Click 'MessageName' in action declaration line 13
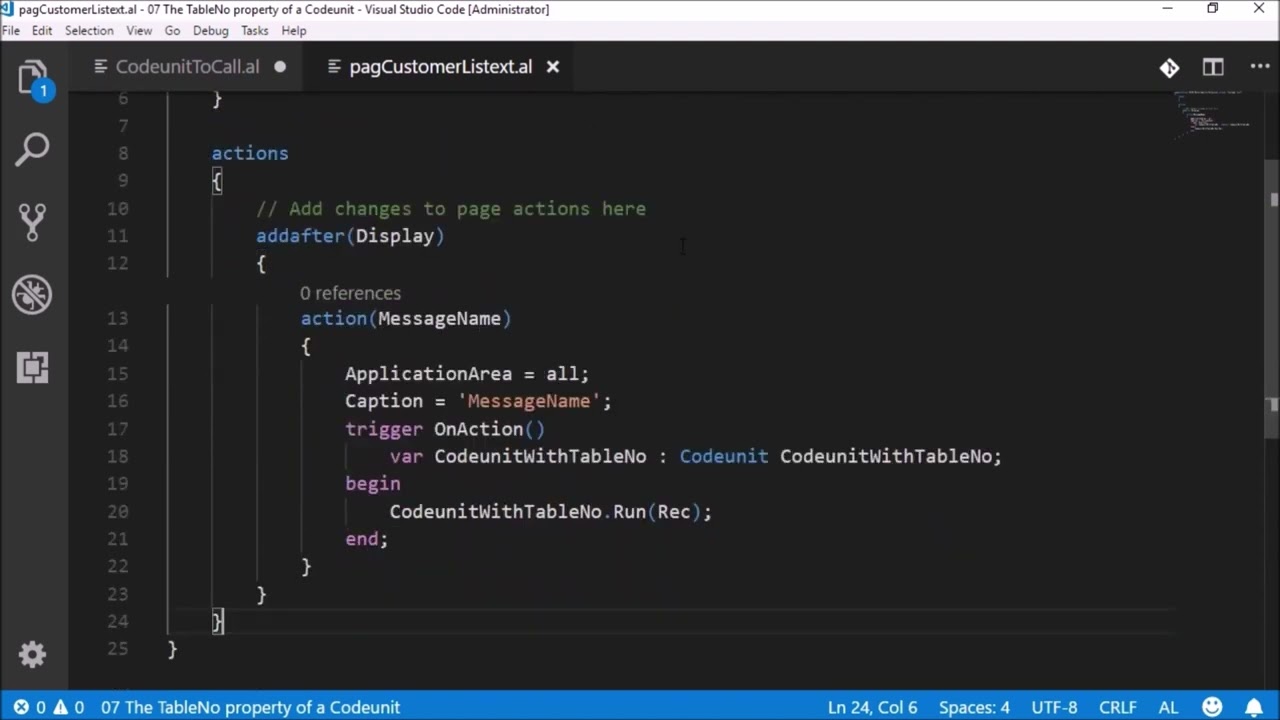Screen dimensions: 1280x720 pyautogui.click(x=439, y=318)
